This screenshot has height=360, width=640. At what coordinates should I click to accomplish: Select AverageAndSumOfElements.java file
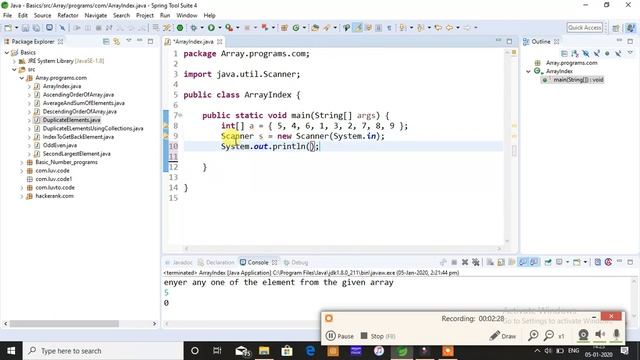(83, 103)
